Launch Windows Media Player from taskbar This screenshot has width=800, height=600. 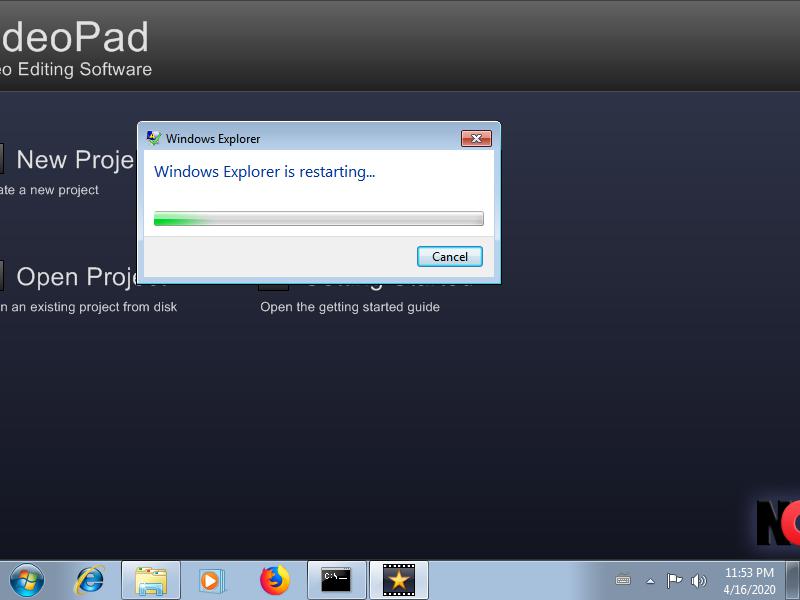[211, 580]
